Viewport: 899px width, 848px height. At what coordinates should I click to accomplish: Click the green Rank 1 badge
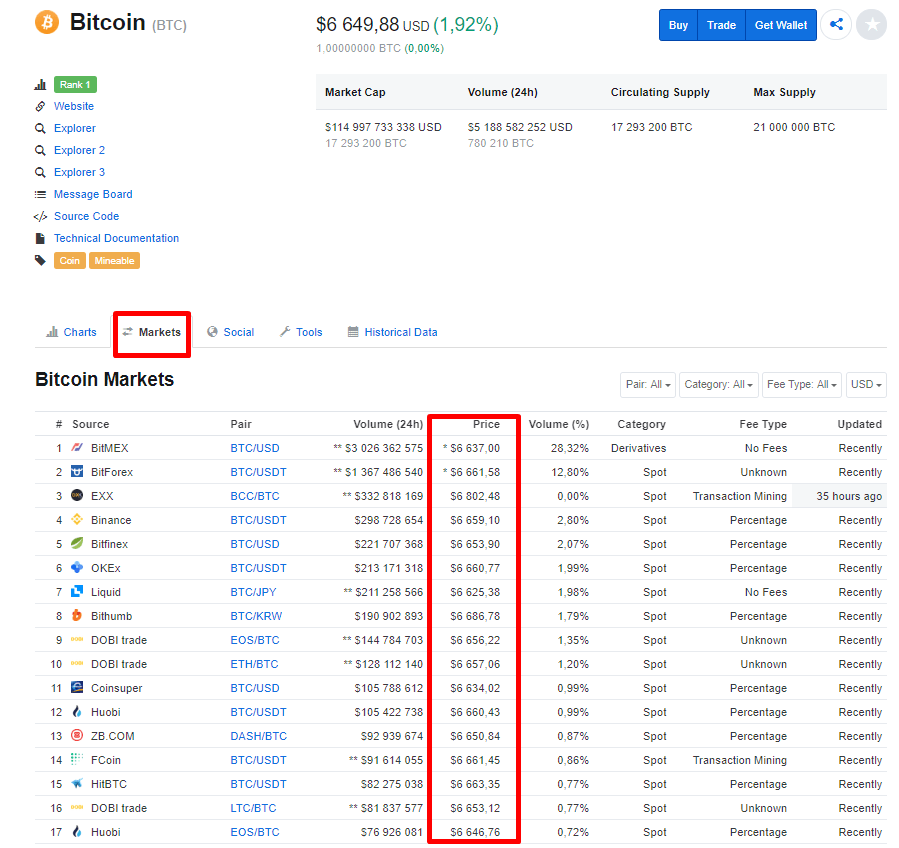click(75, 84)
